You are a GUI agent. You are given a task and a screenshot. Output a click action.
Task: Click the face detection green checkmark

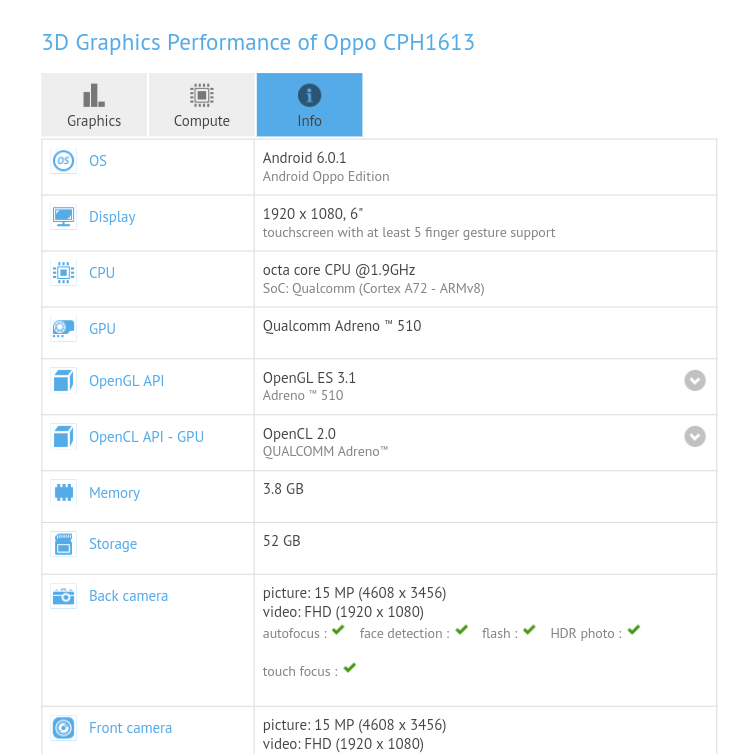[461, 631]
